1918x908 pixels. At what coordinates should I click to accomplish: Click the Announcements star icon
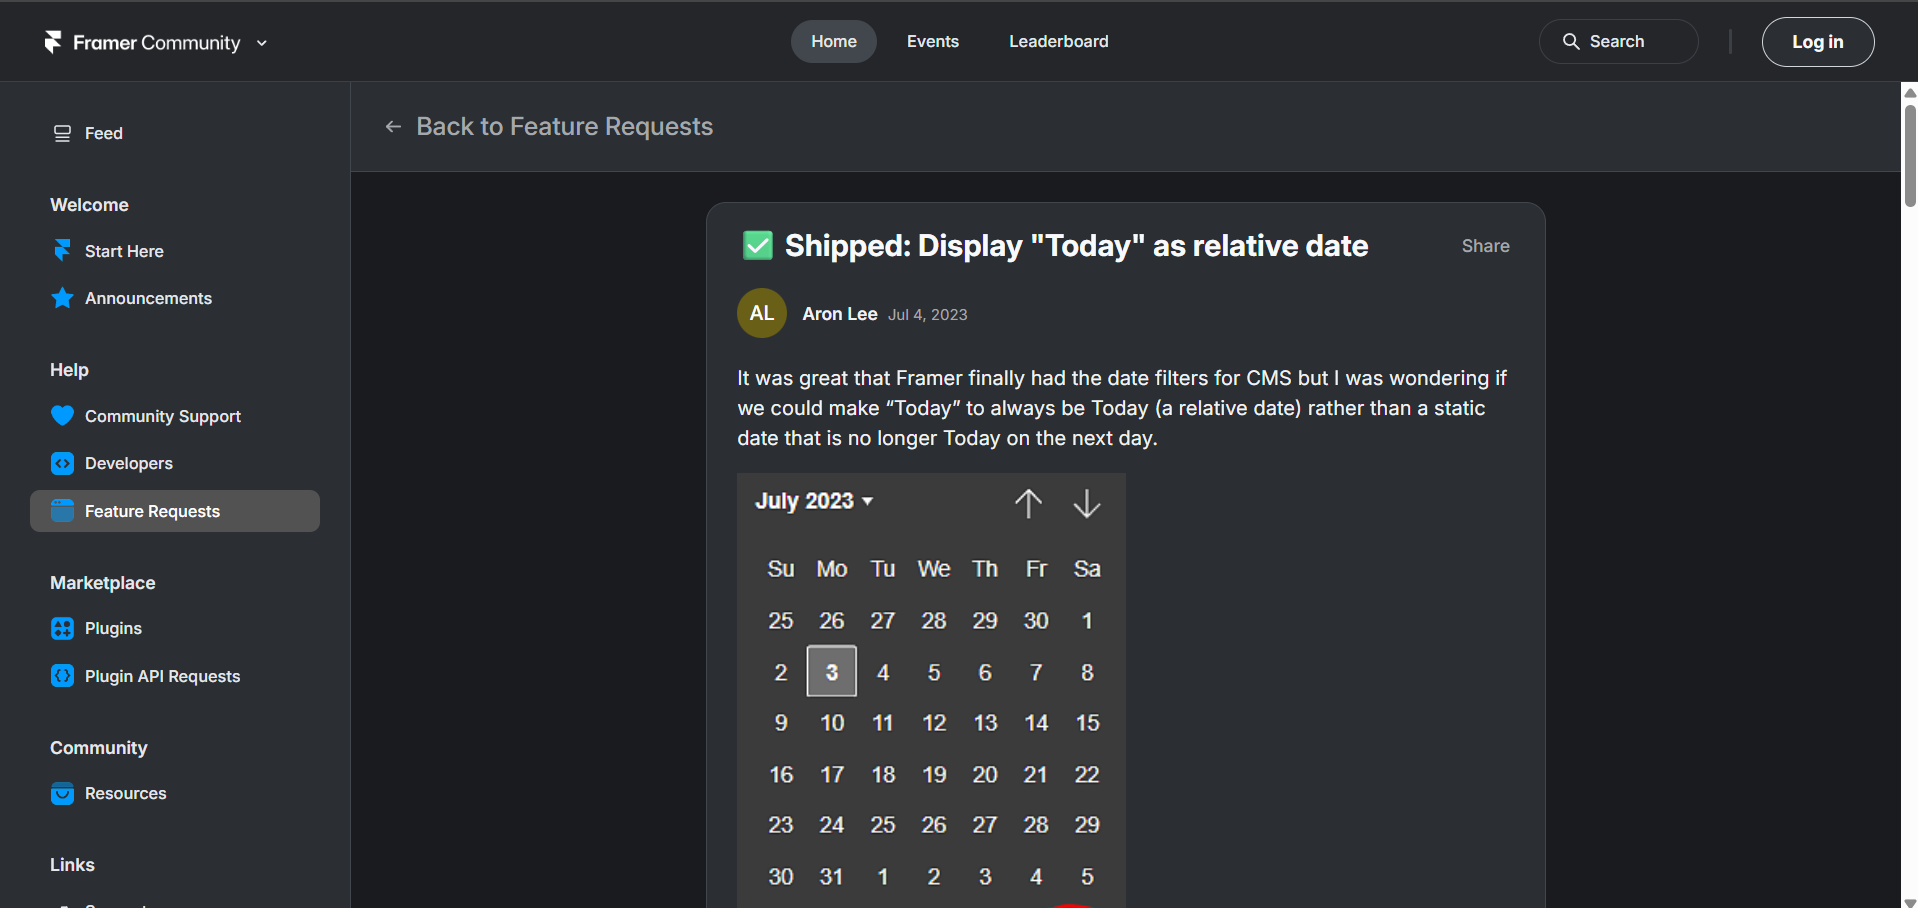pos(62,298)
